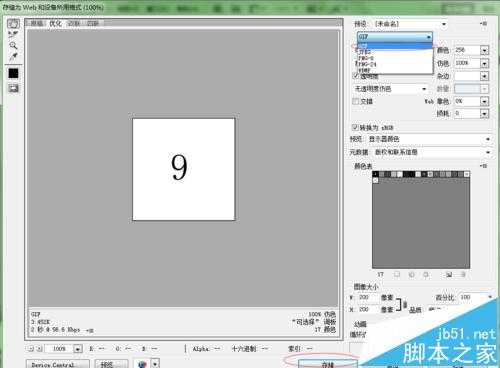Click the 预览 preview button
500x368 pixels.
111,364
